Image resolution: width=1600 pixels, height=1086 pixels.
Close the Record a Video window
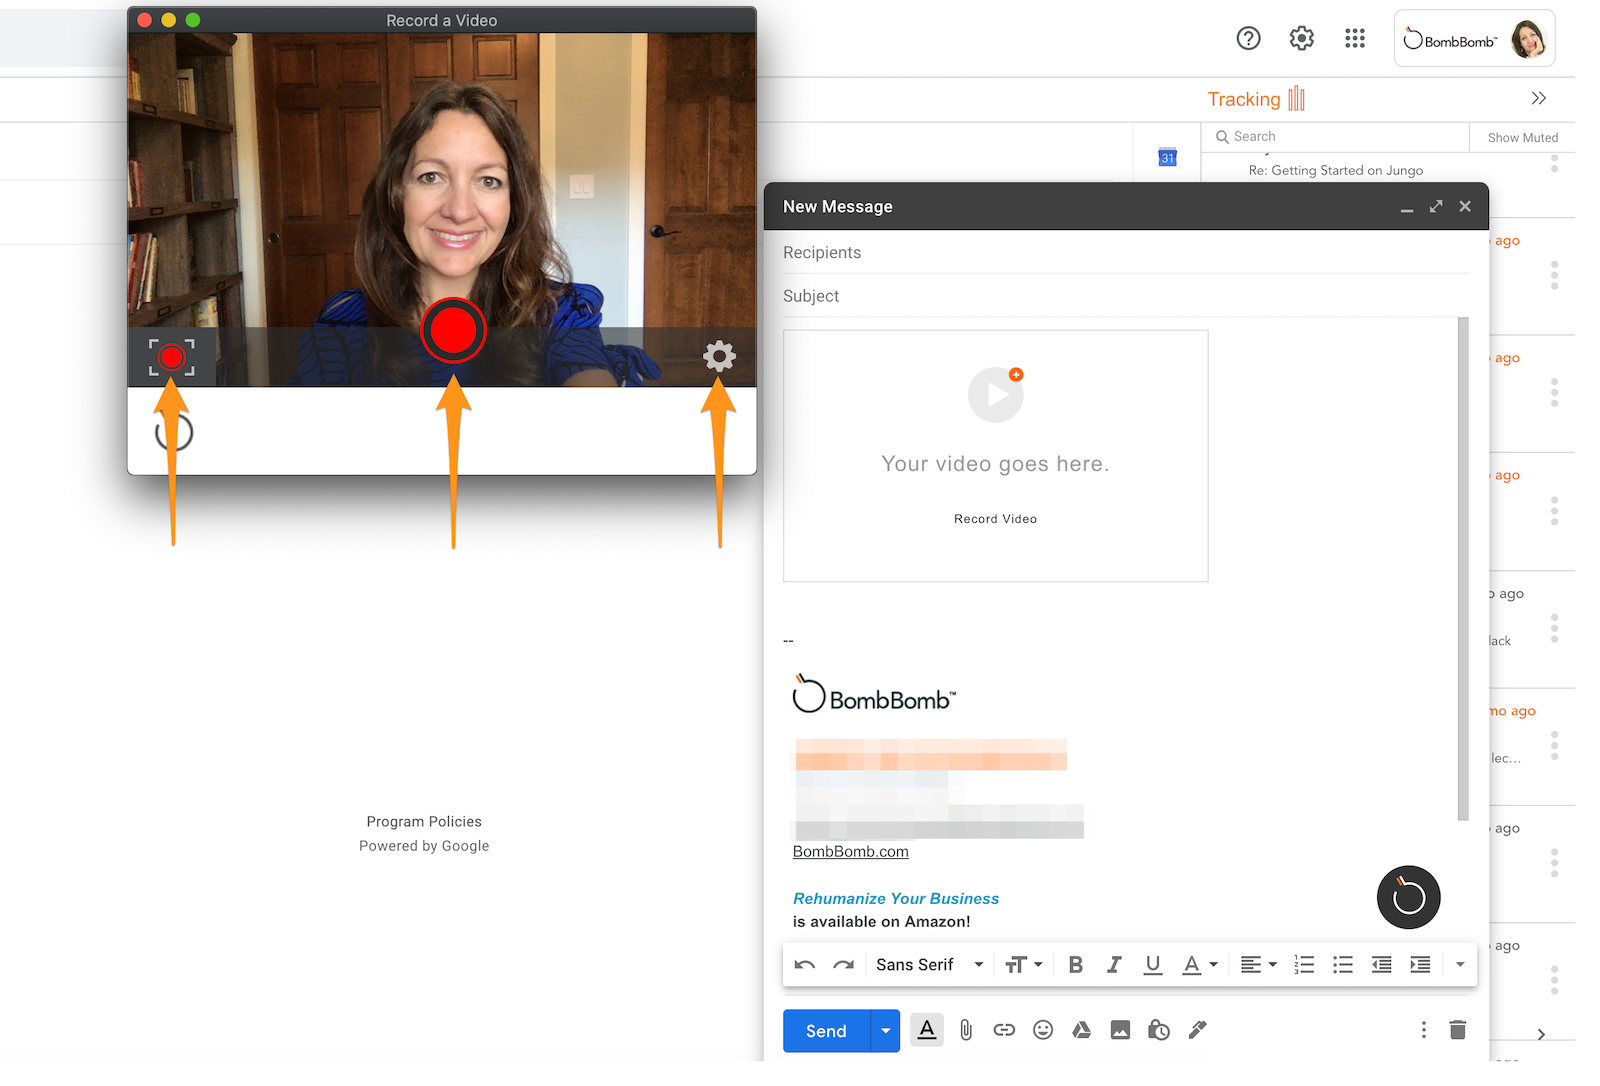(x=144, y=20)
